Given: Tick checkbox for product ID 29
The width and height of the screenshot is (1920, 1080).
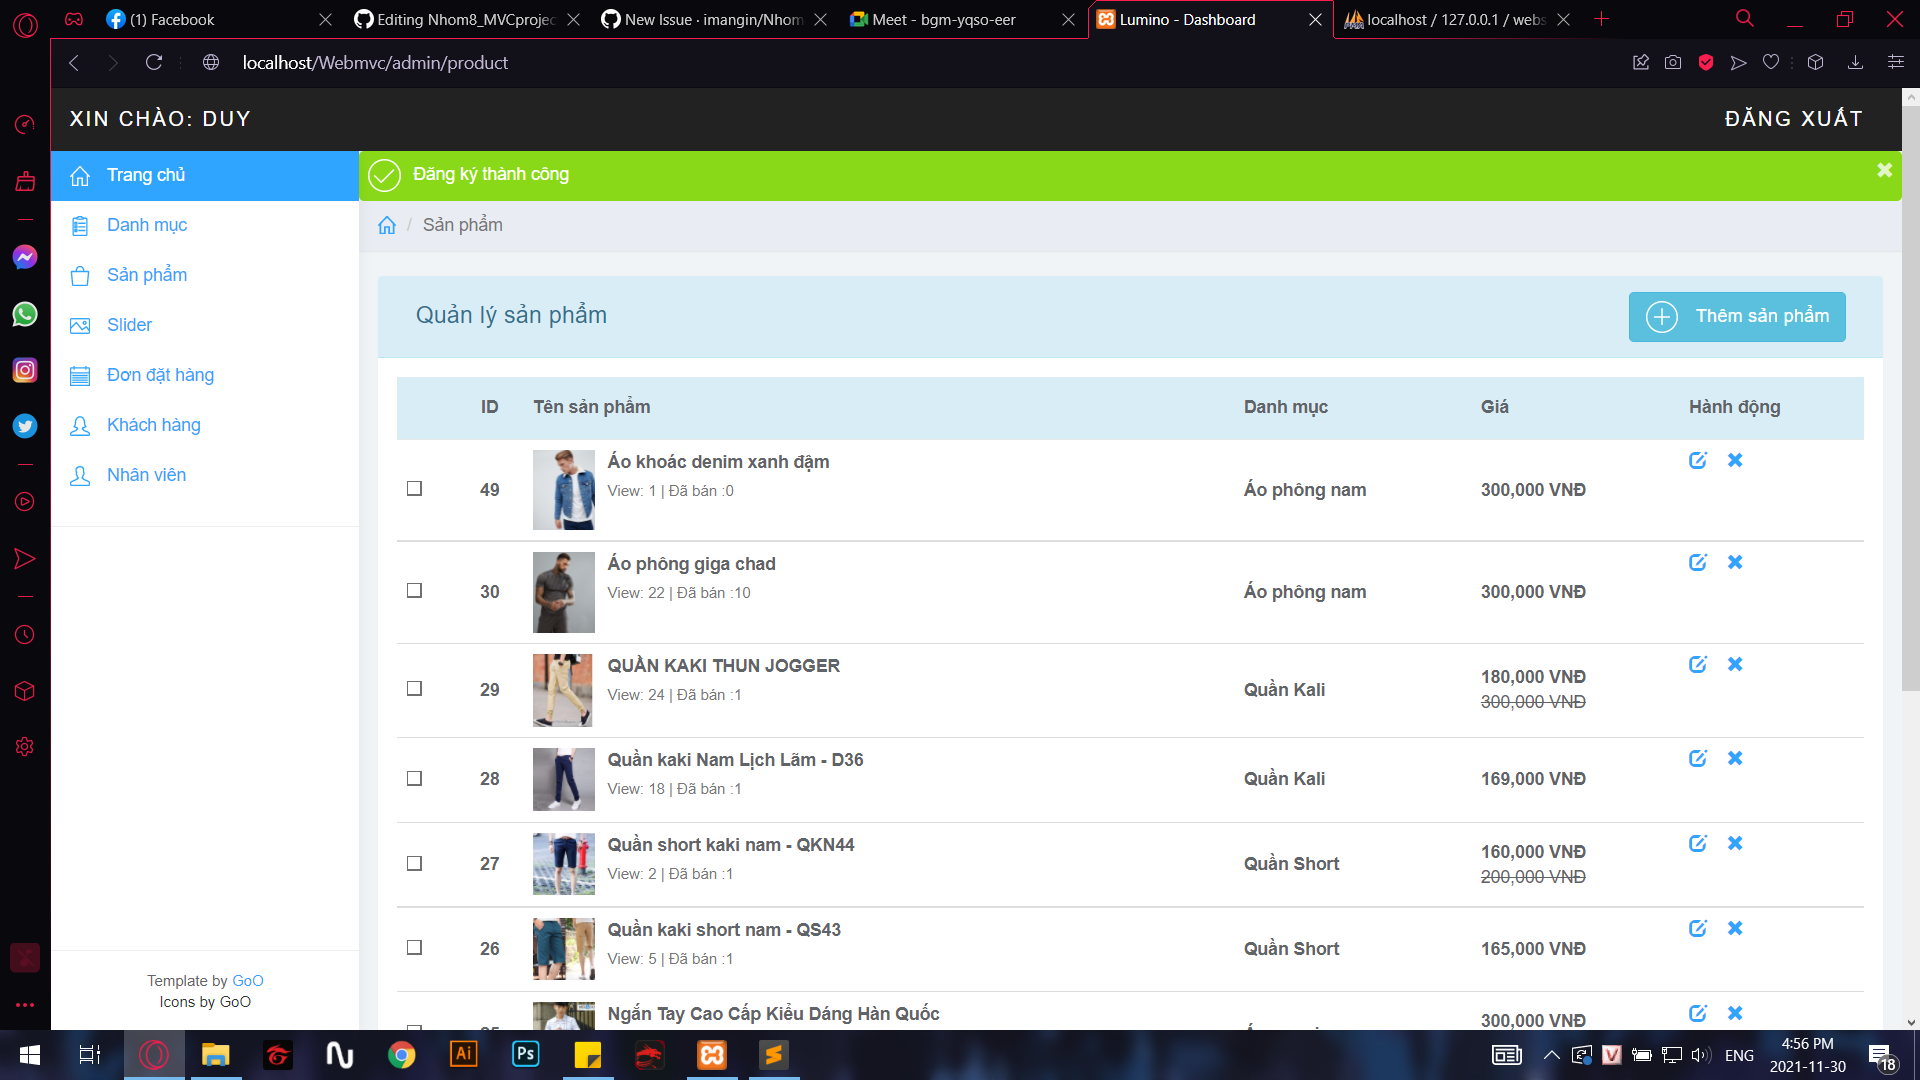Looking at the screenshot, I should point(414,689).
